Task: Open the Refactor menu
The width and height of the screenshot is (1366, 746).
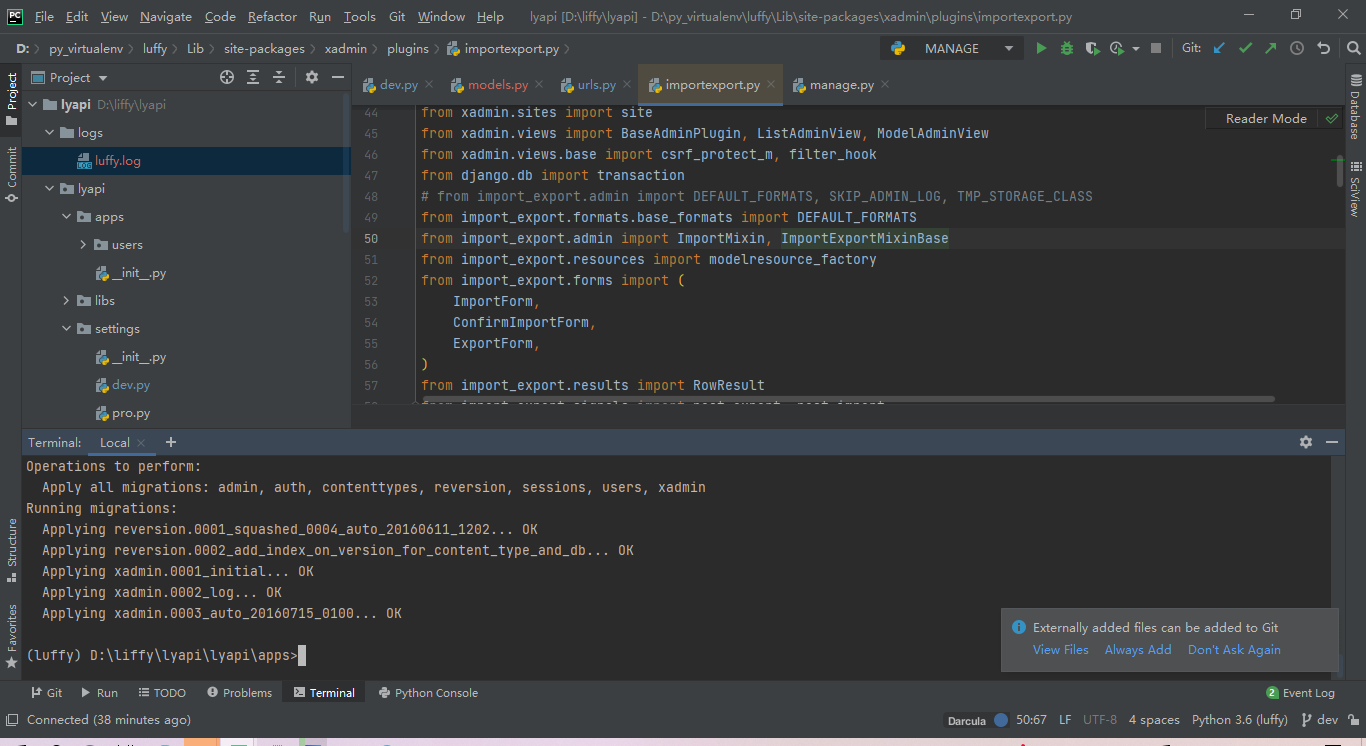Action: click(x=272, y=17)
